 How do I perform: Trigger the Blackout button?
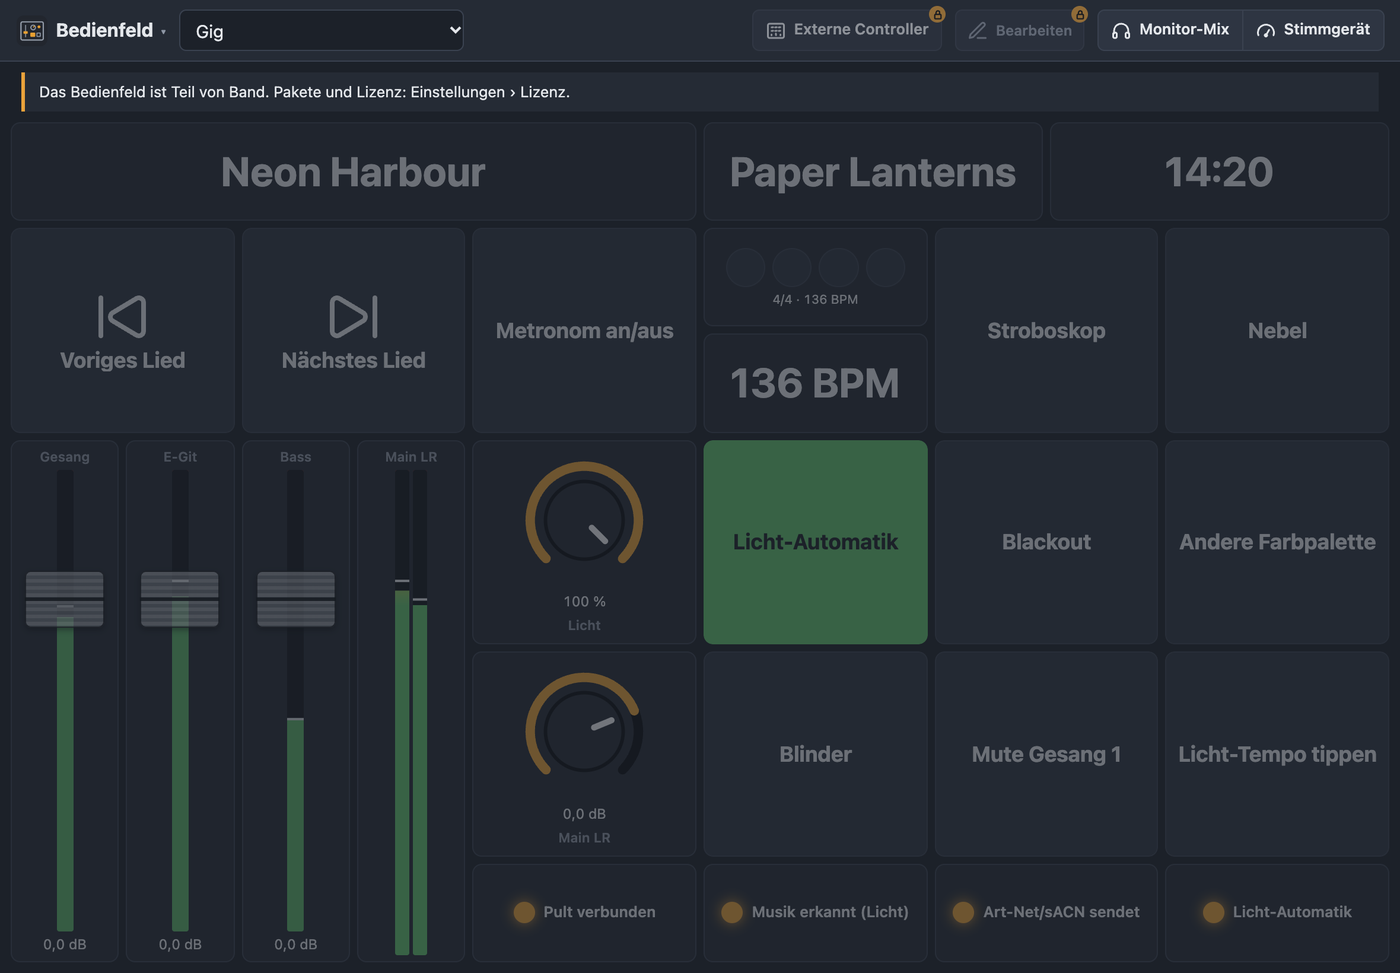(1046, 542)
